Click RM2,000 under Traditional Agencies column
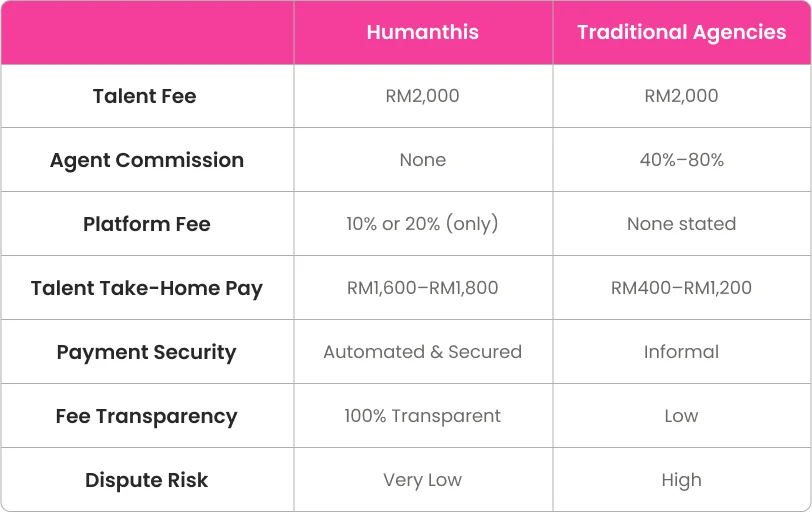Image resolution: width=812 pixels, height=512 pixels. (x=681, y=96)
